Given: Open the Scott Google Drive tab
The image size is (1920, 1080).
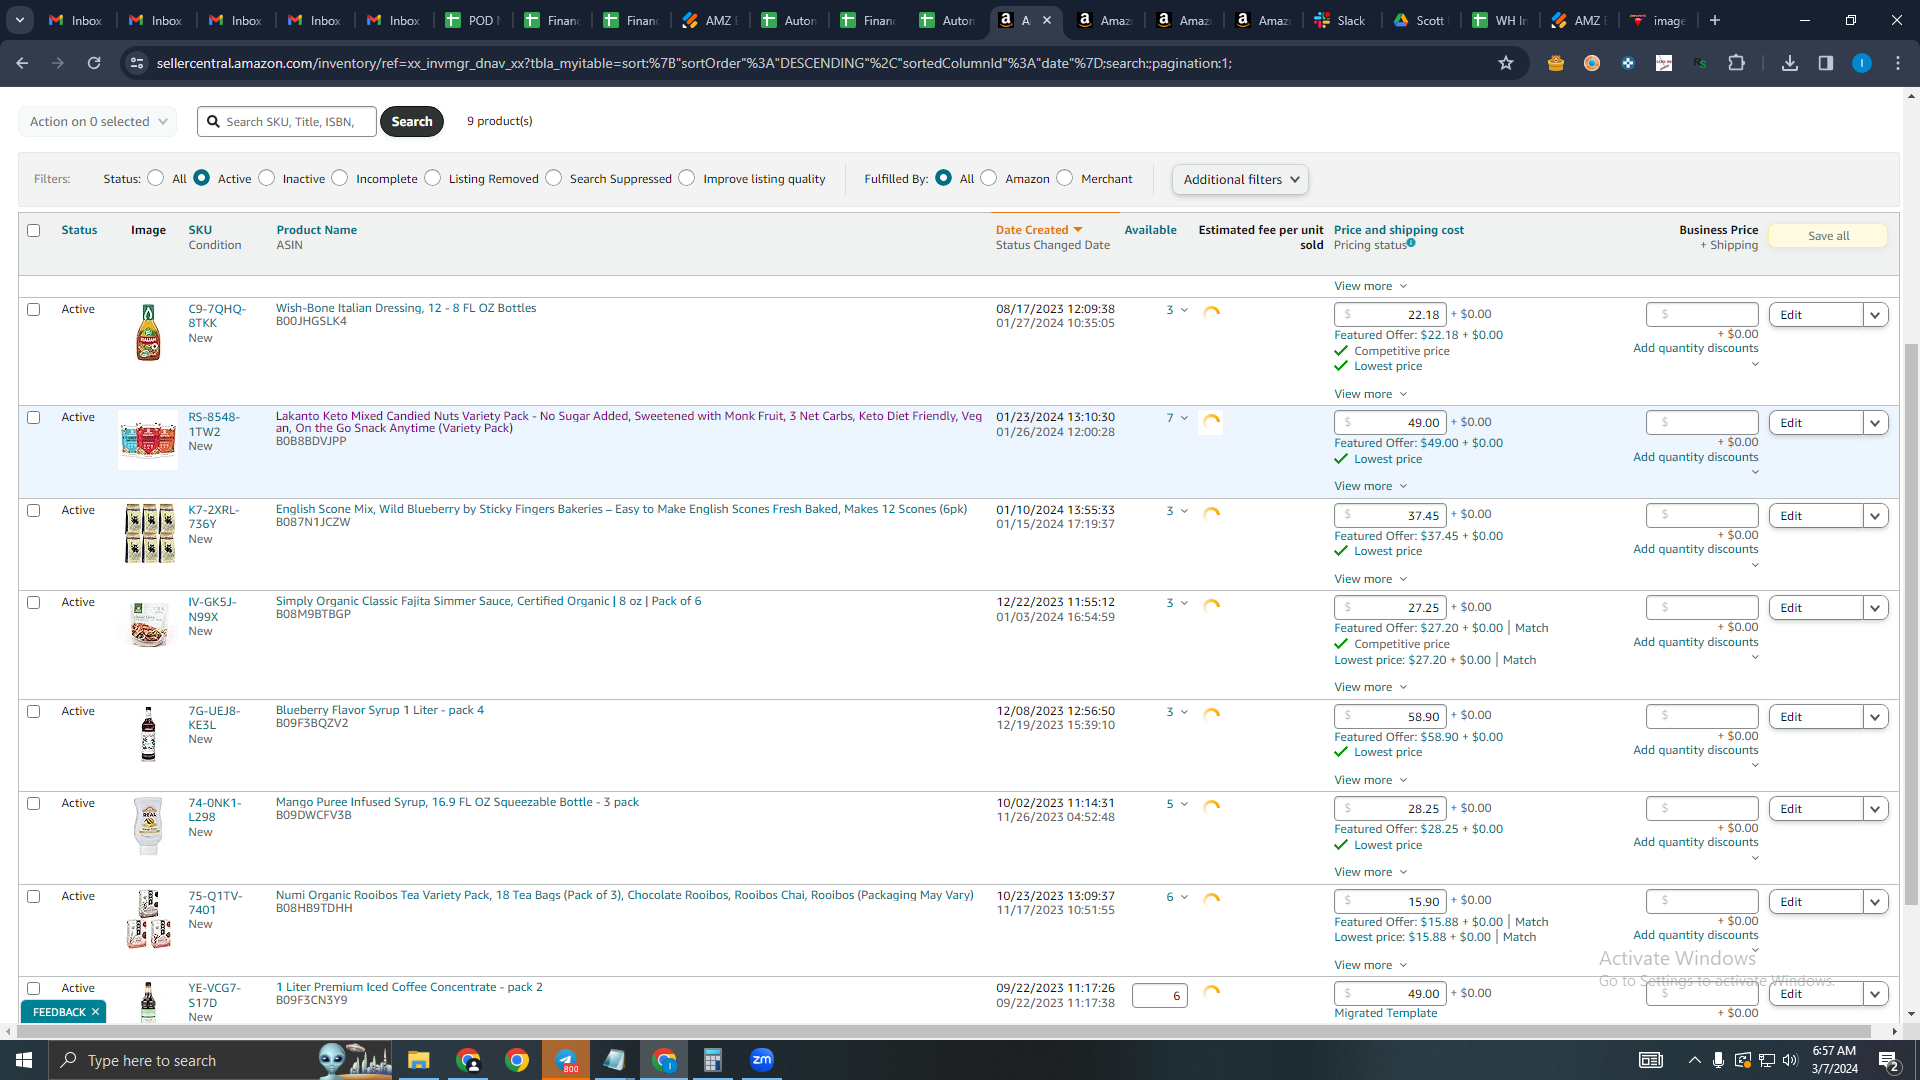Looking at the screenshot, I should pos(1420,20).
